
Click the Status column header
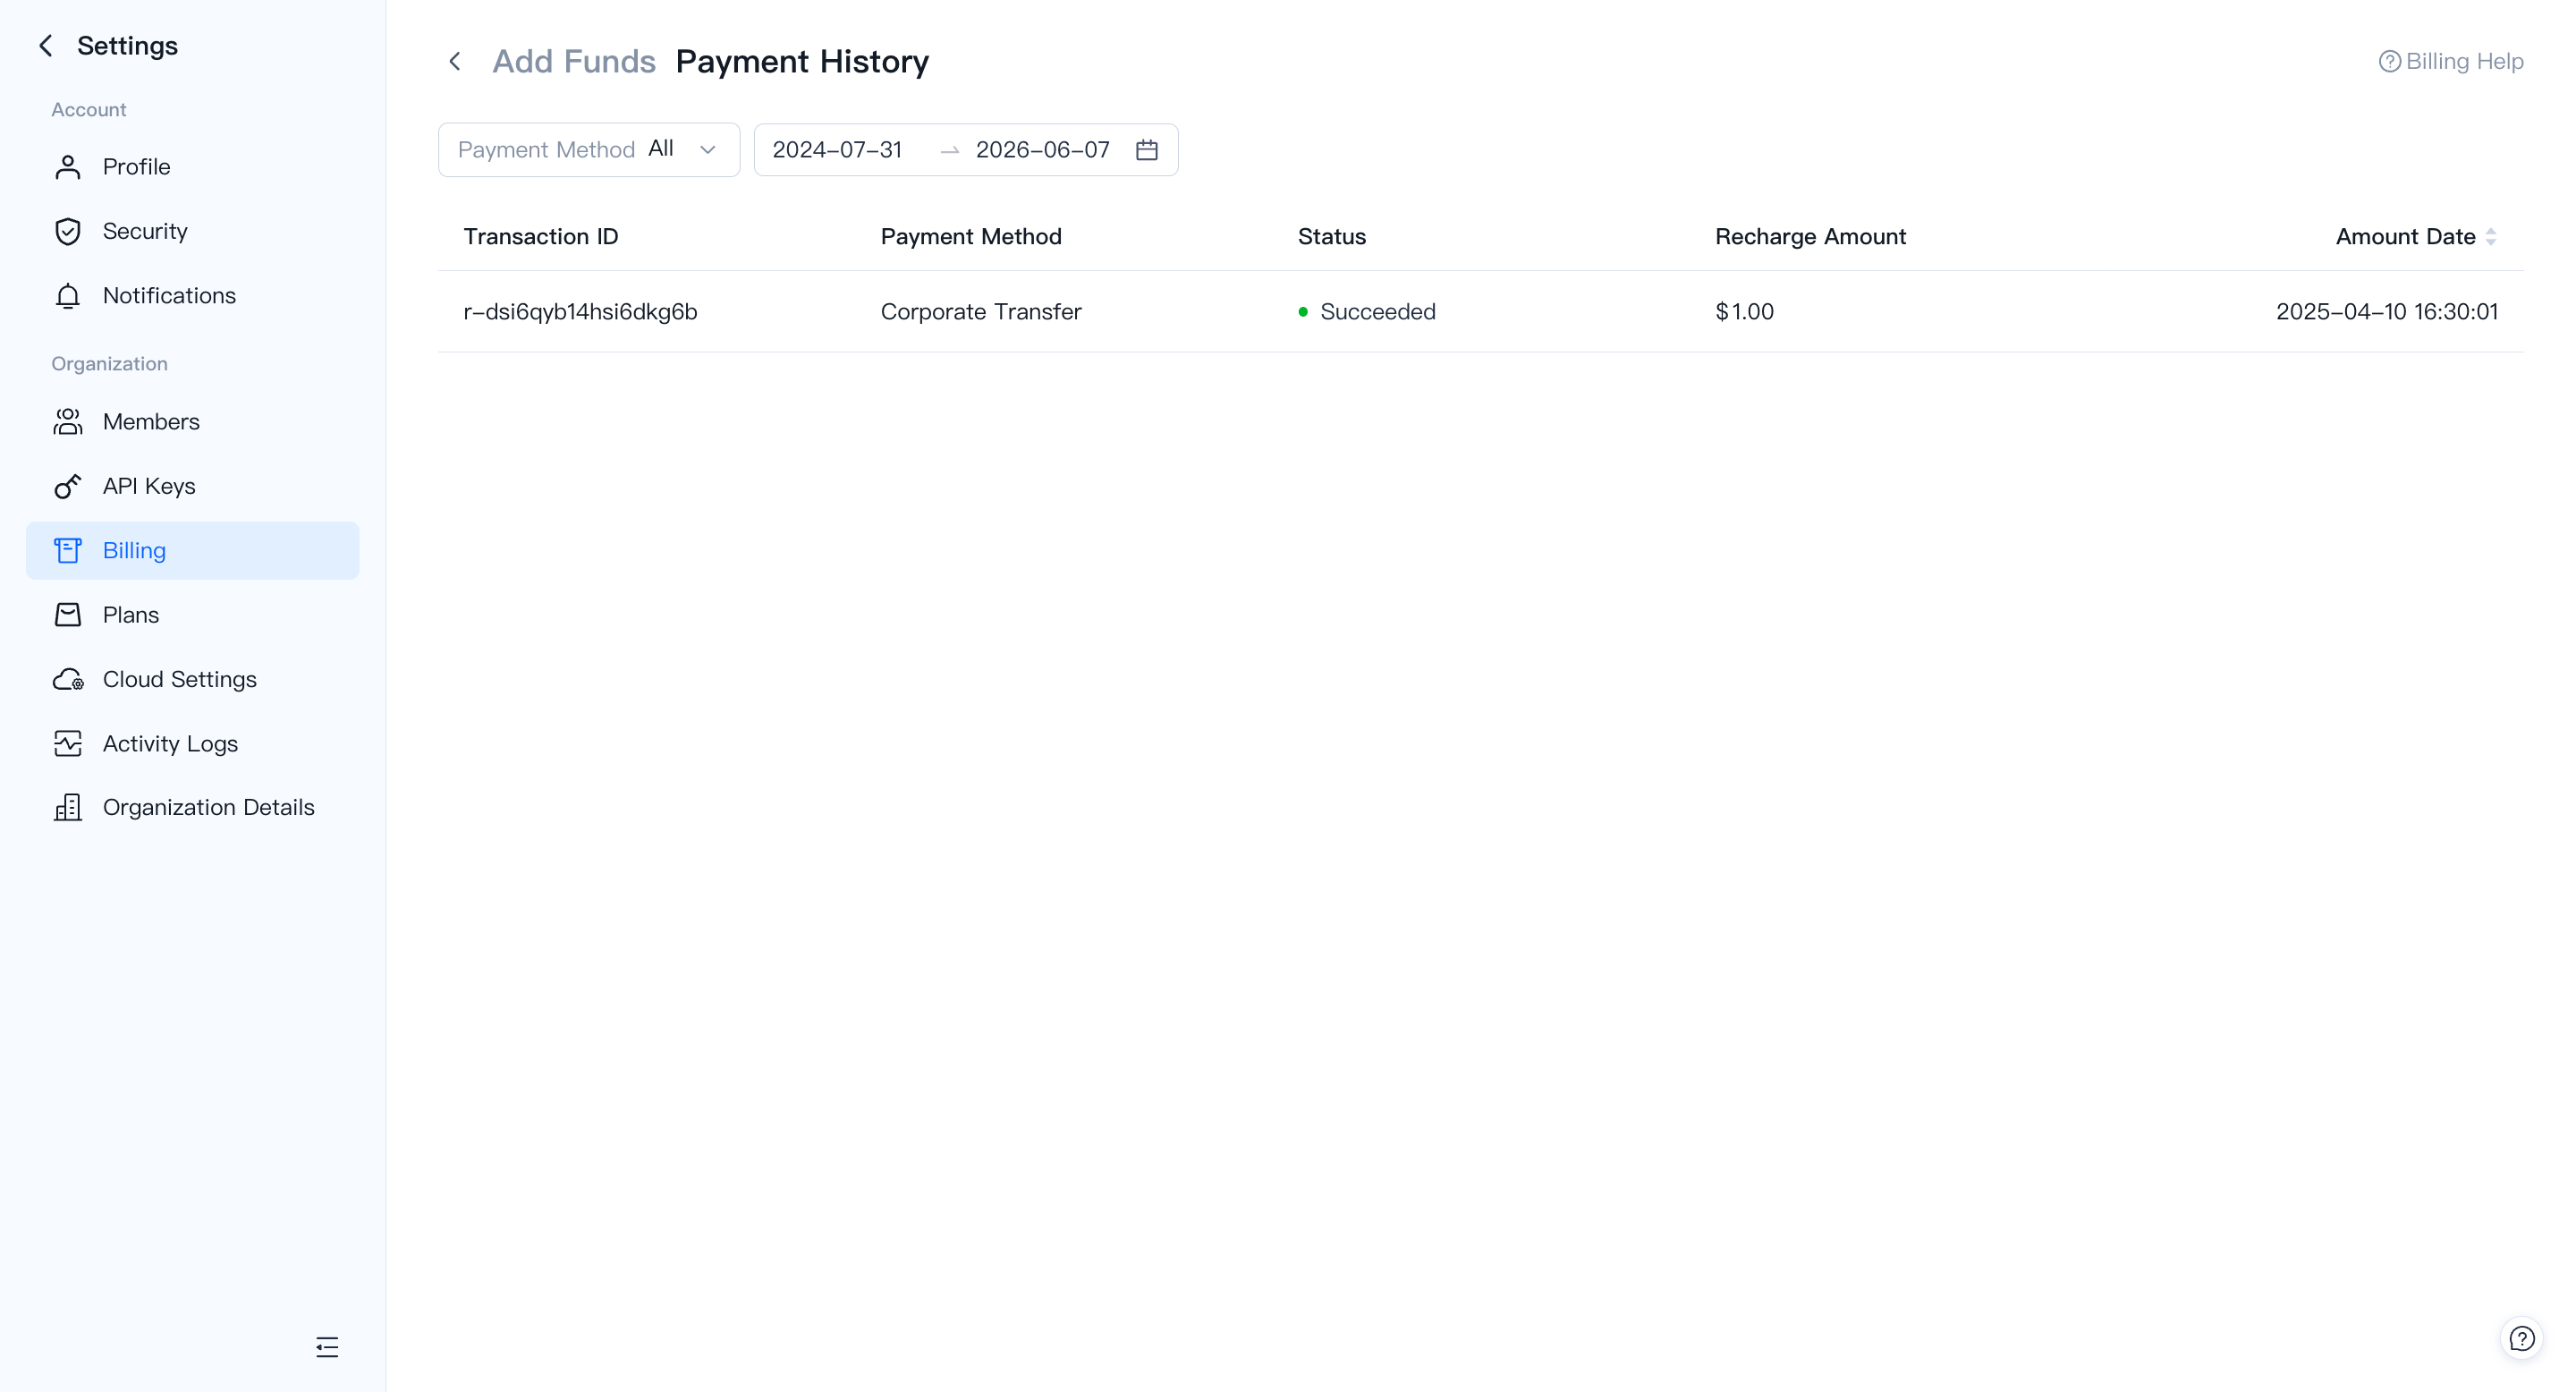click(1332, 237)
